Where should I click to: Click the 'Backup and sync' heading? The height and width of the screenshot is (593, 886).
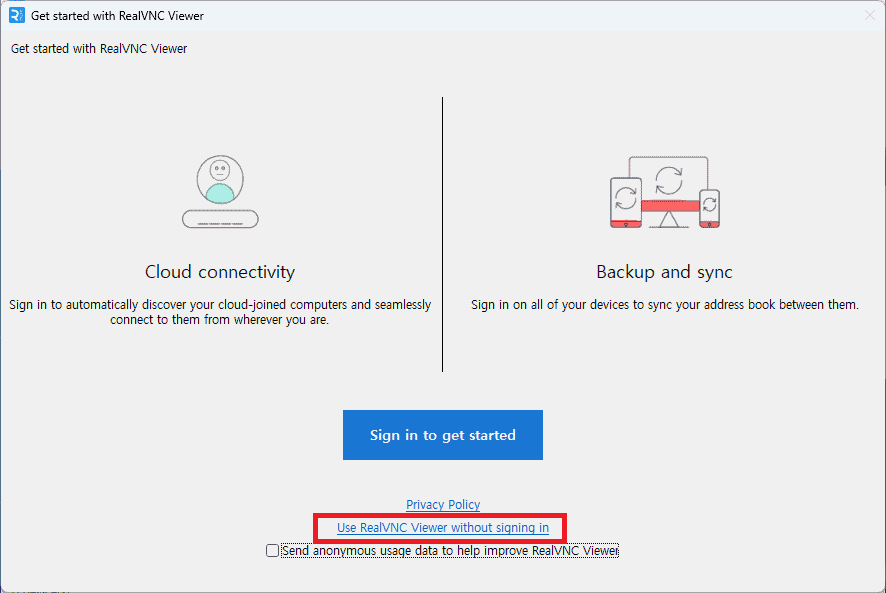(x=665, y=272)
